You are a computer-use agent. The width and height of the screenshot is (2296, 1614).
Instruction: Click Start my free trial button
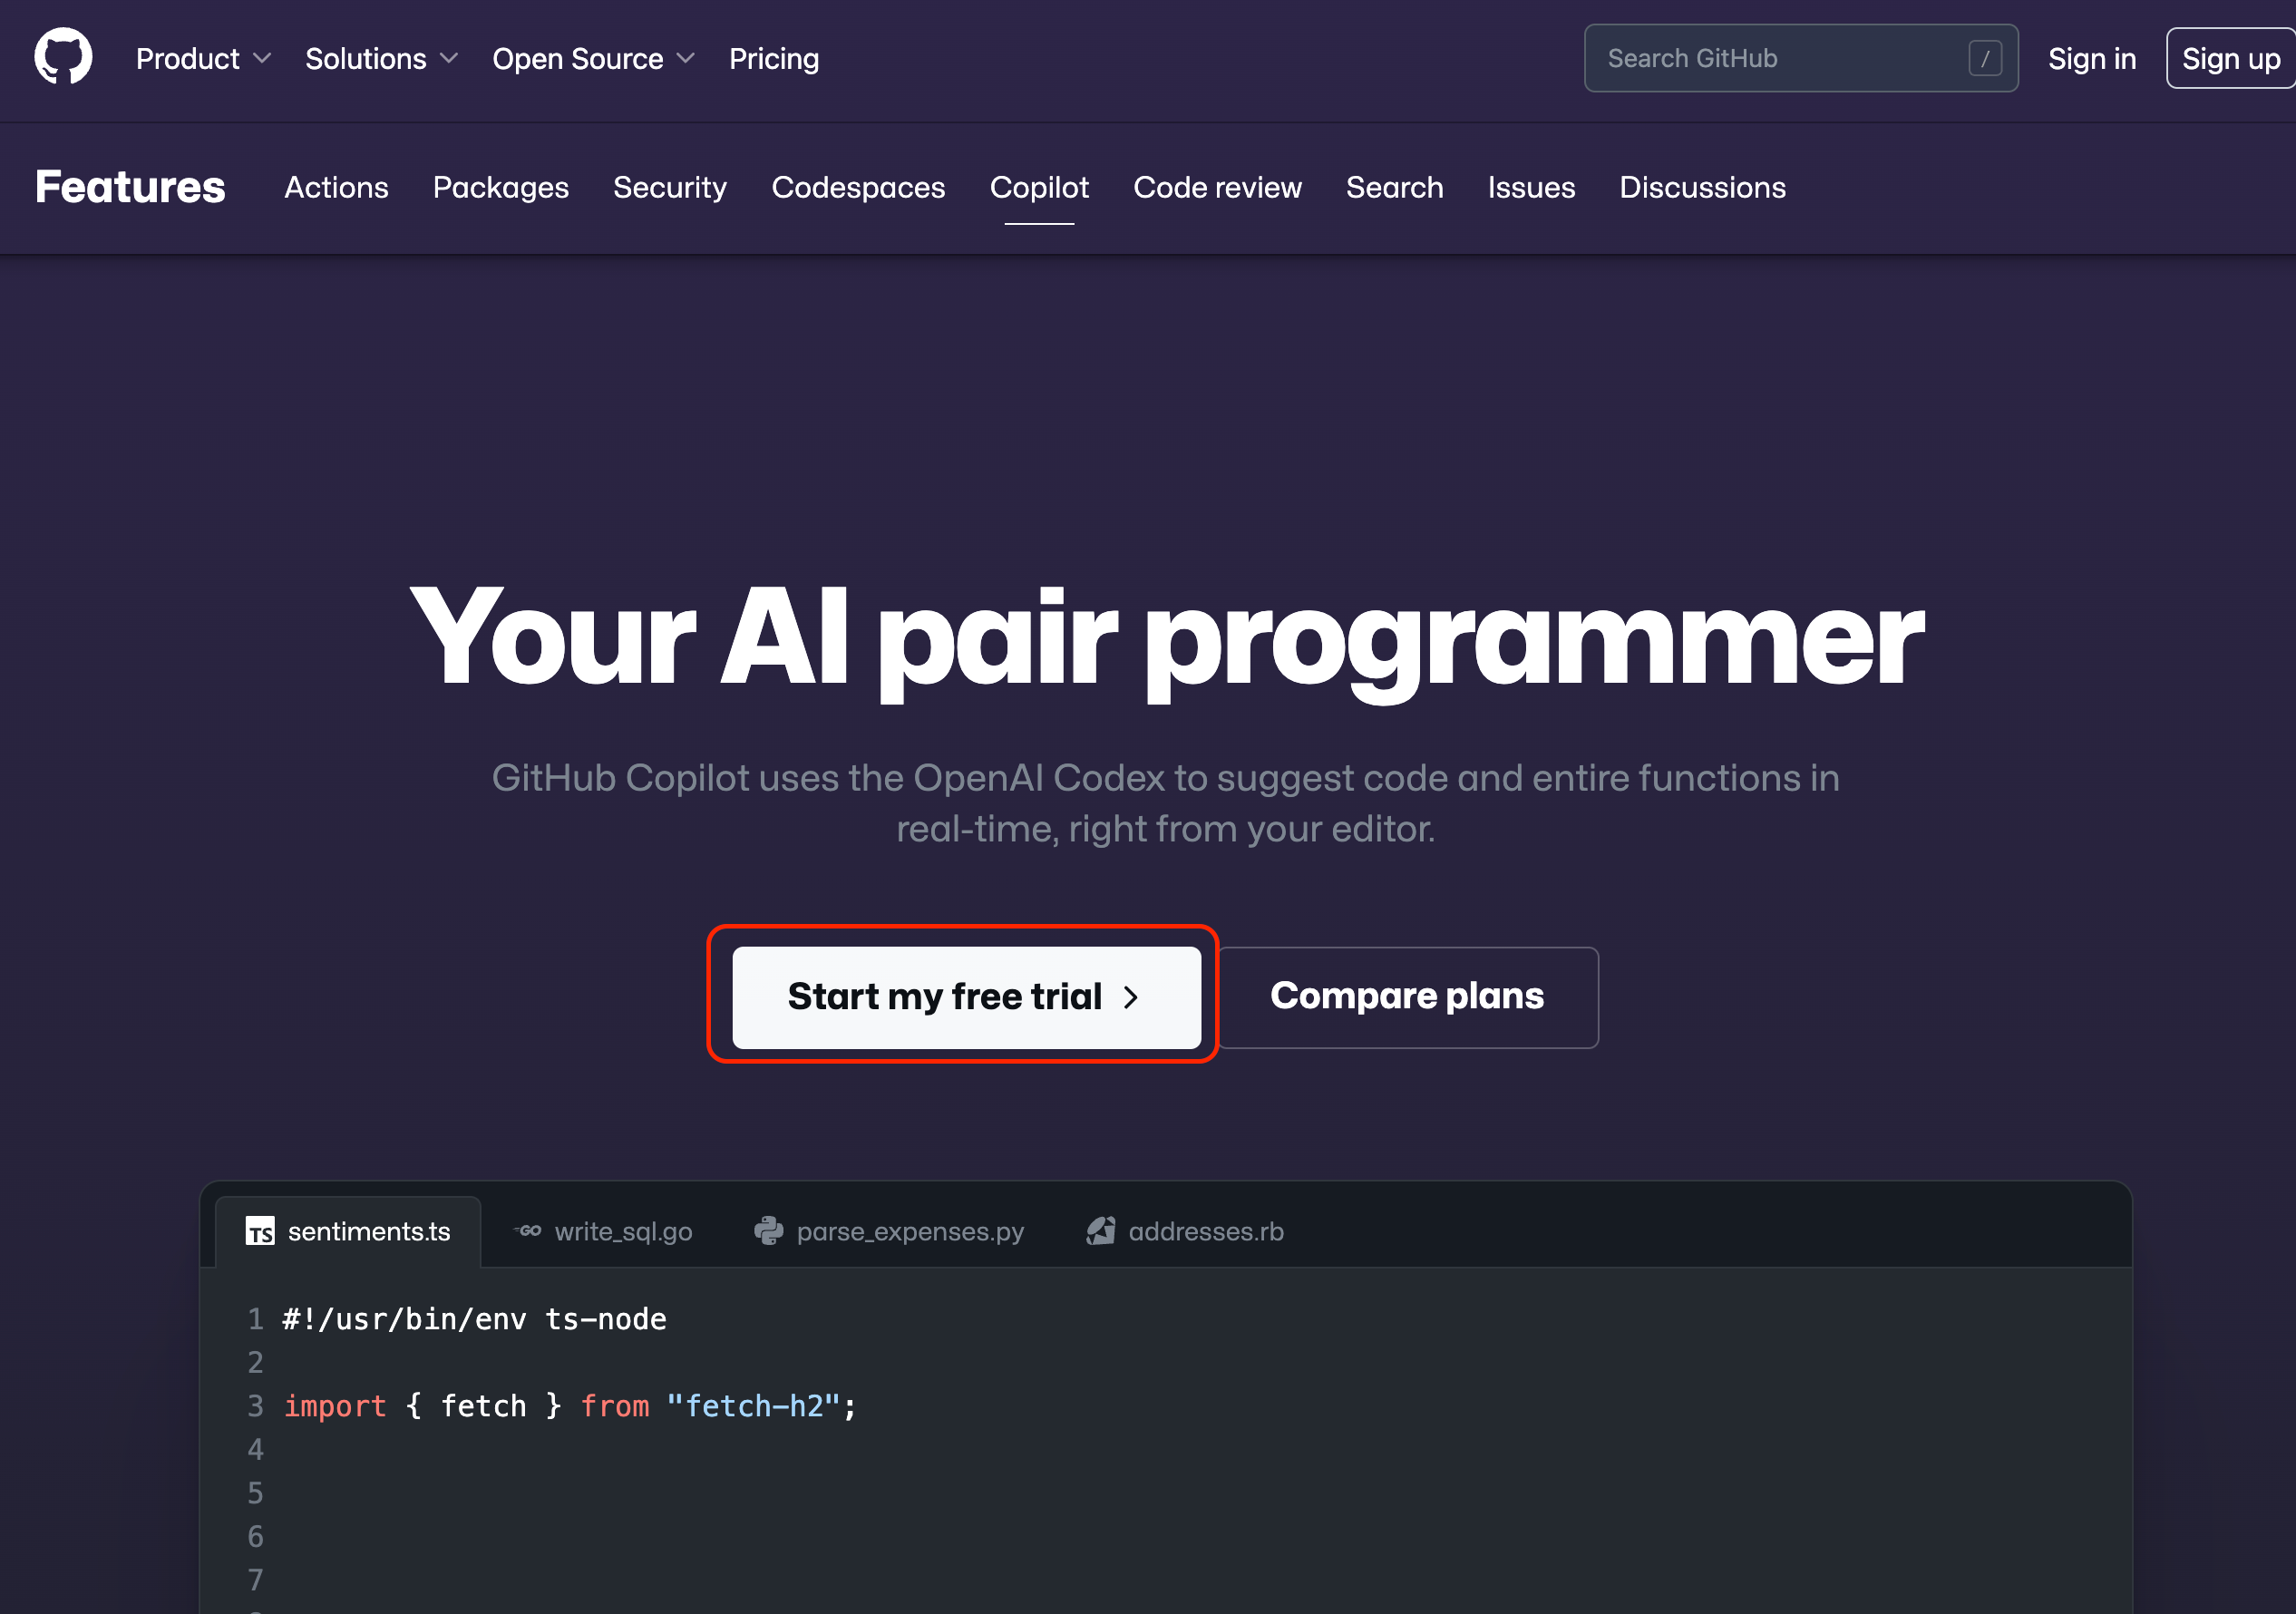[966, 997]
